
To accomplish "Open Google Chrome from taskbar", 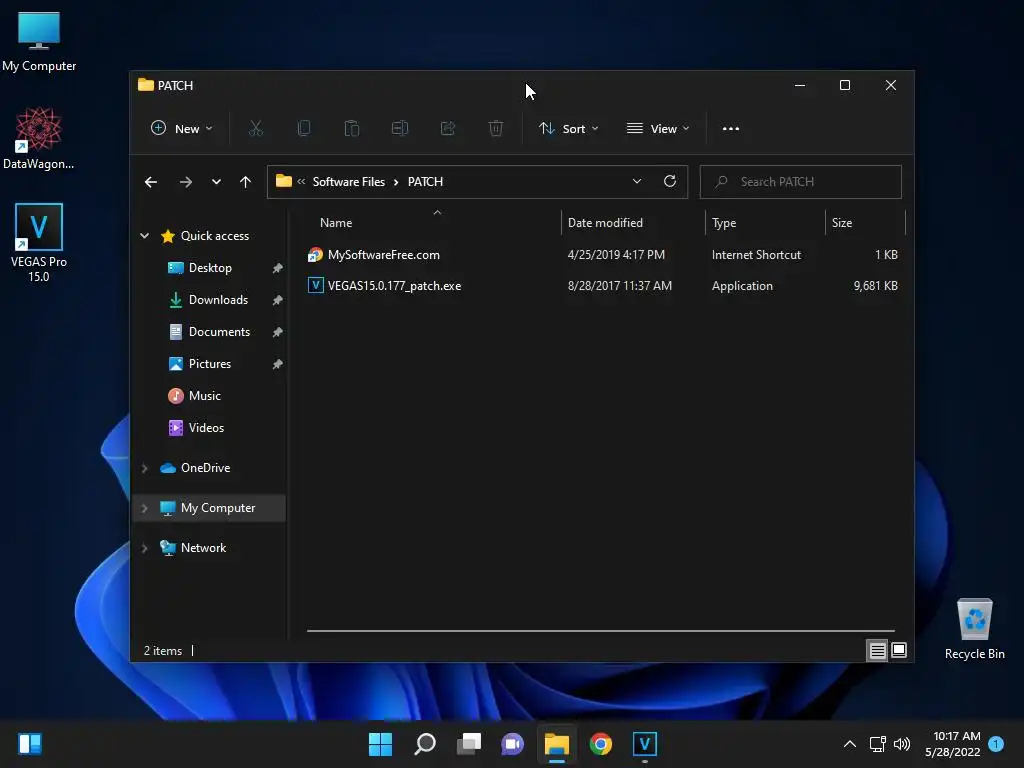I will coord(600,744).
